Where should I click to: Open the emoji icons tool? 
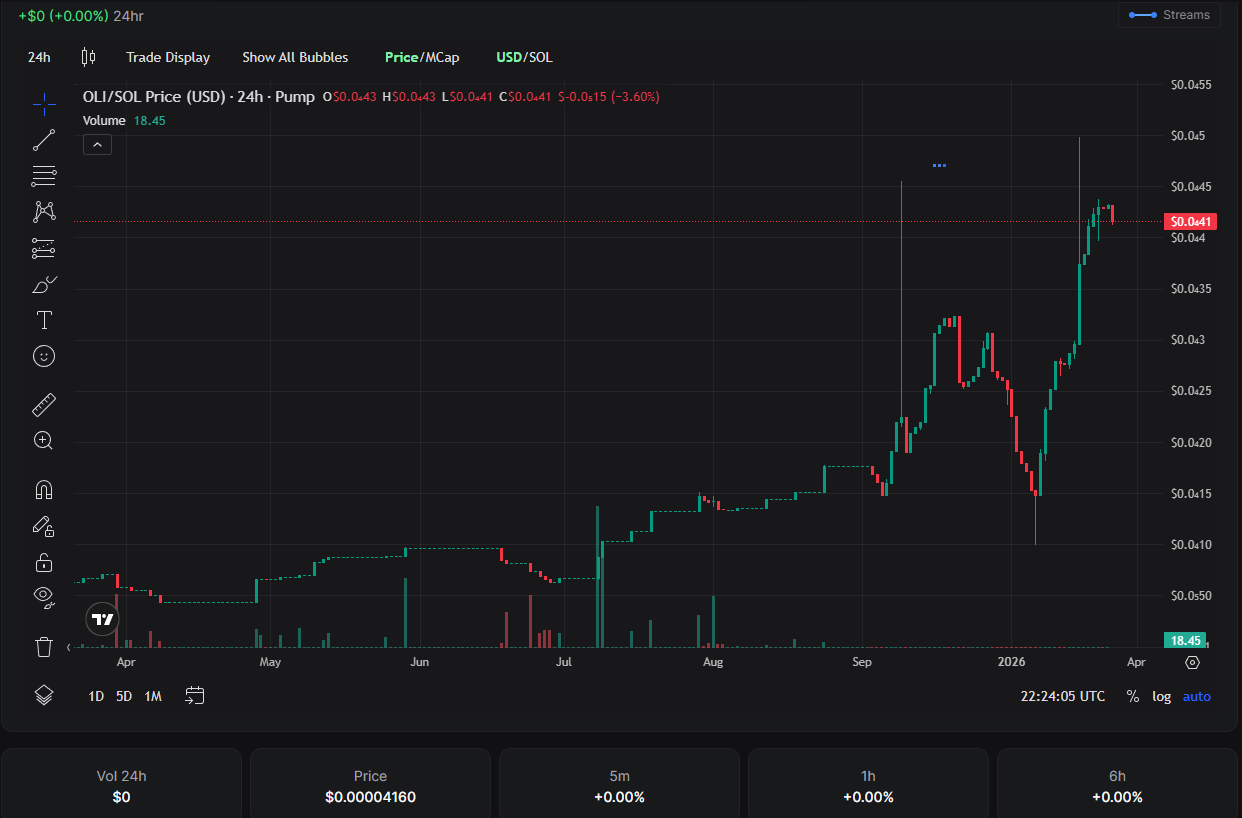tap(44, 356)
